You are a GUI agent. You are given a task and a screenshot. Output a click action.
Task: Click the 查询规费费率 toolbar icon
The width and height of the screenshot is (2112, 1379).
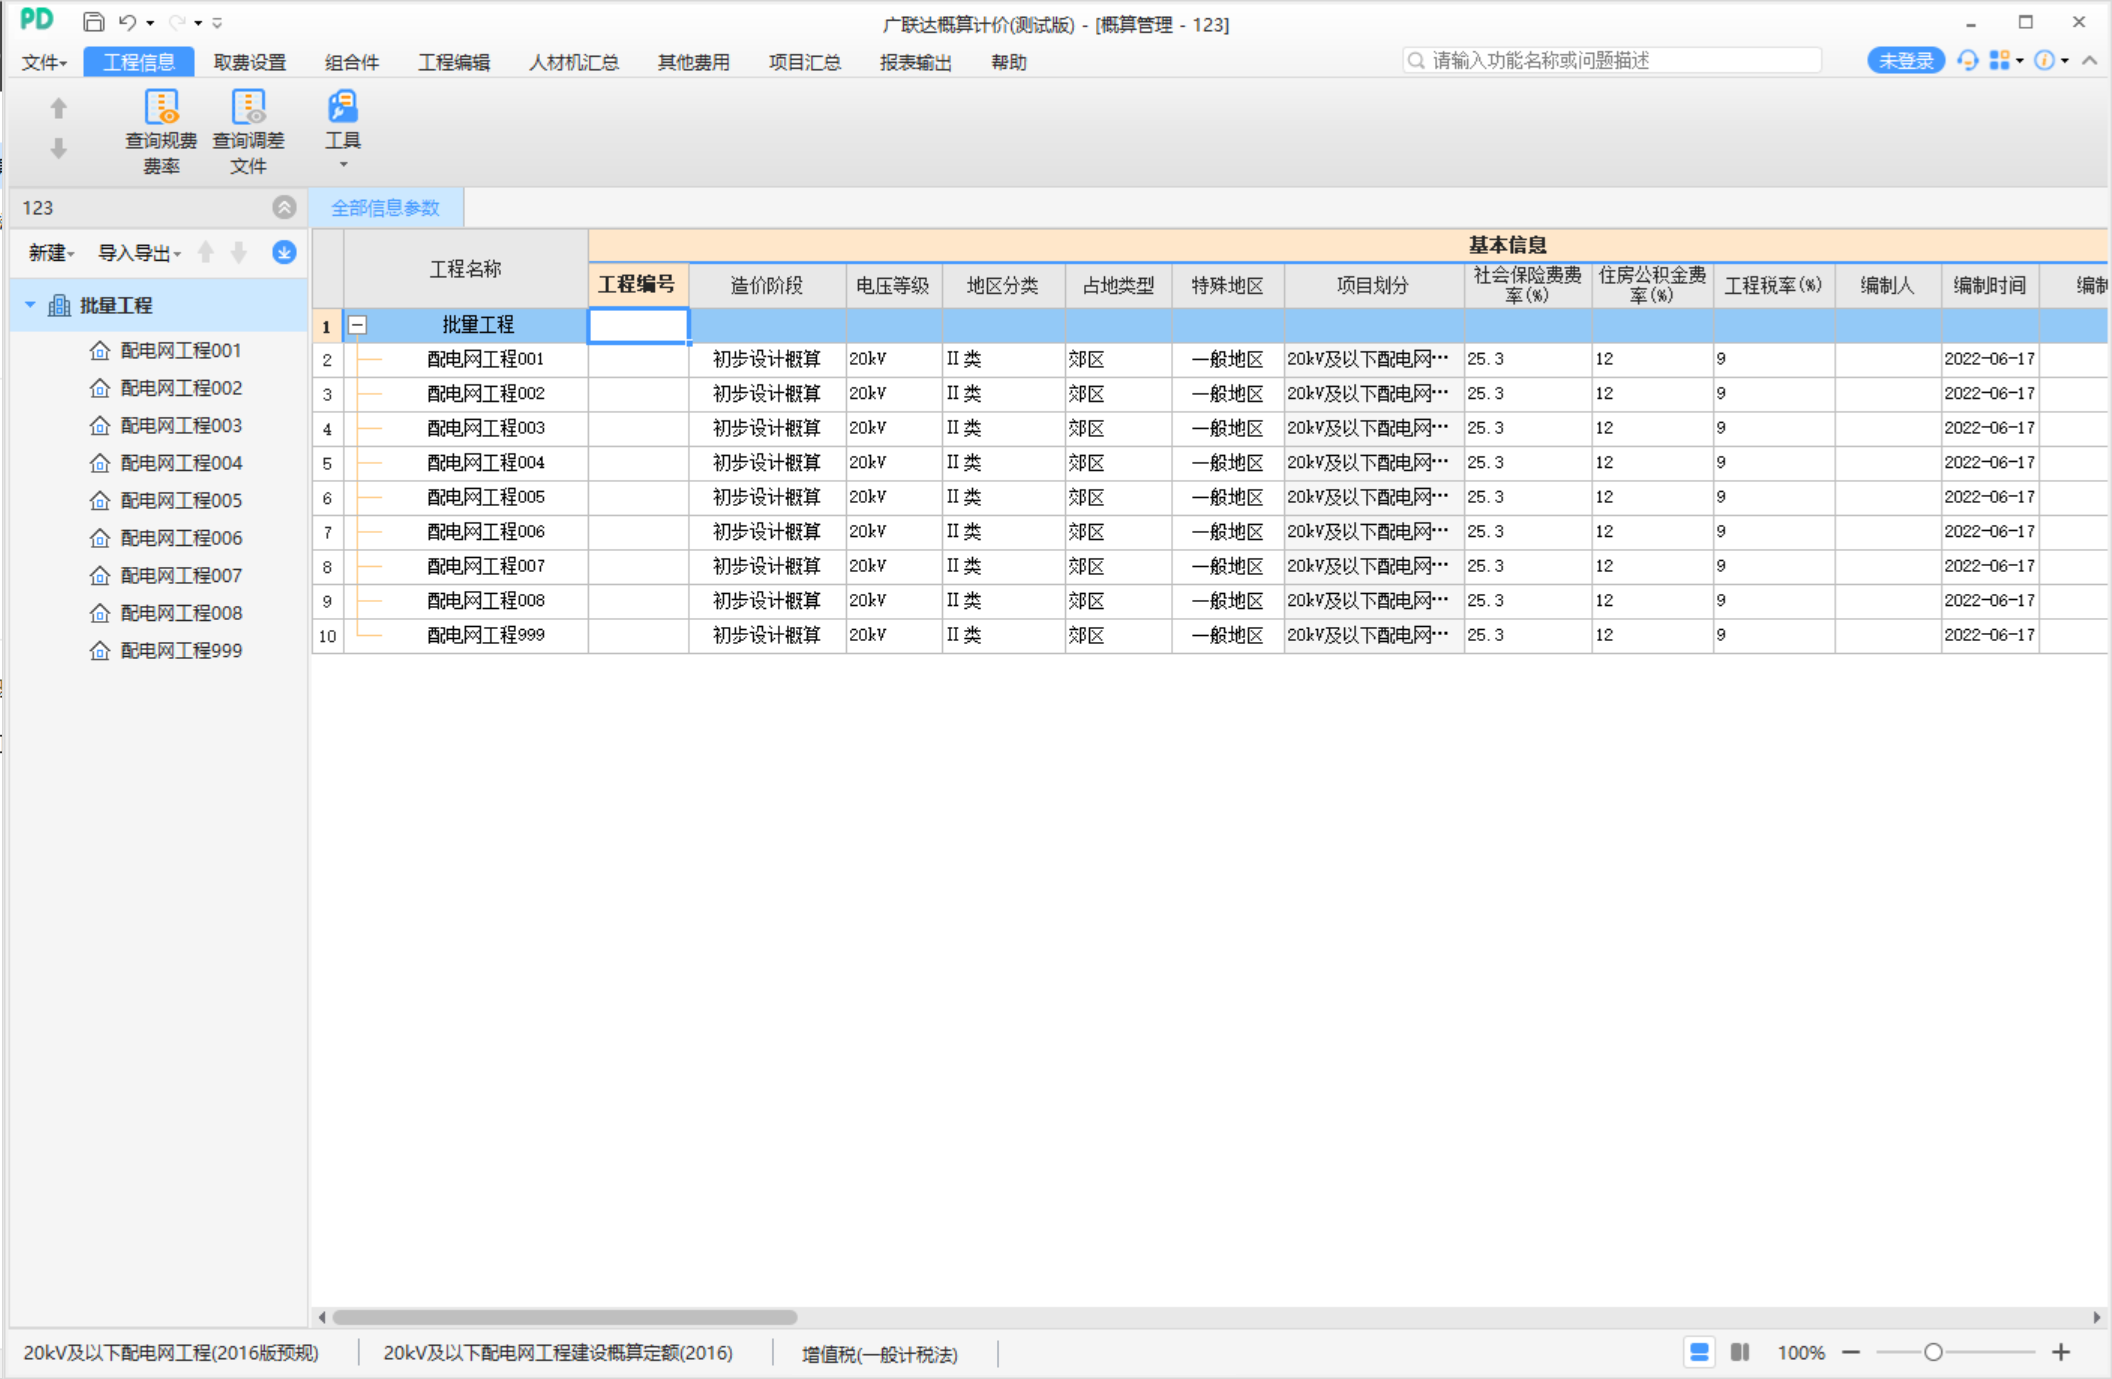[161, 108]
